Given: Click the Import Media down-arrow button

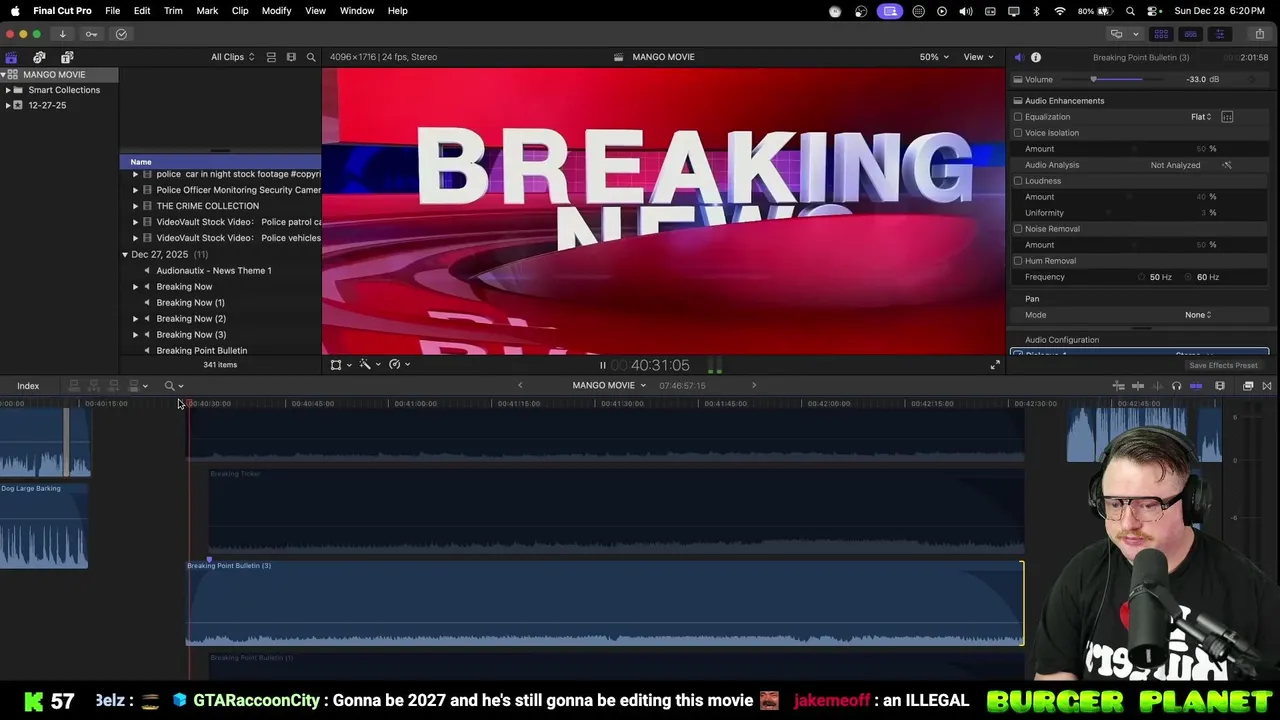Looking at the screenshot, I should (x=62, y=34).
